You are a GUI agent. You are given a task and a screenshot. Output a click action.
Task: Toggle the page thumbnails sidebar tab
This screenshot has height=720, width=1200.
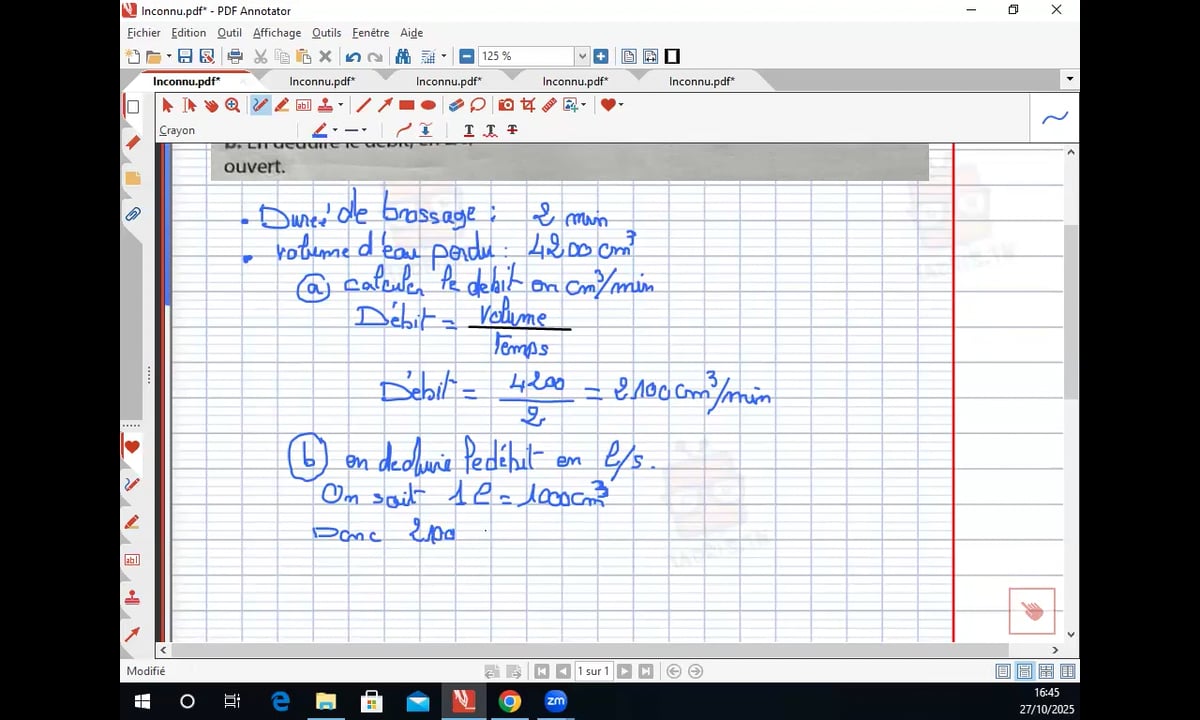(x=132, y=107)
